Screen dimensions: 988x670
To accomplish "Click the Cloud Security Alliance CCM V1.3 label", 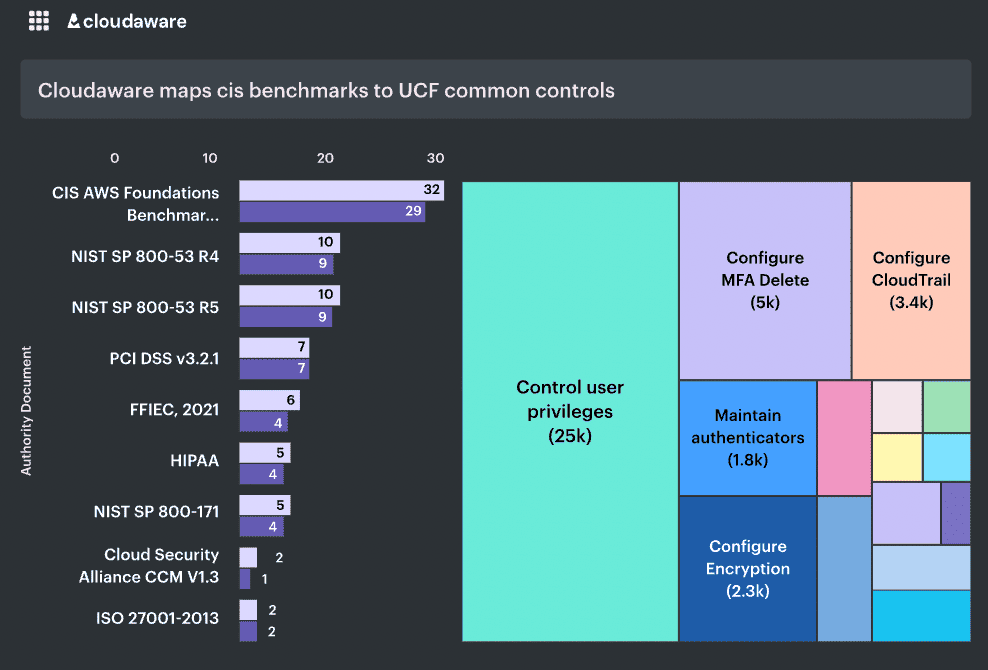I will [x=149, y=565].
